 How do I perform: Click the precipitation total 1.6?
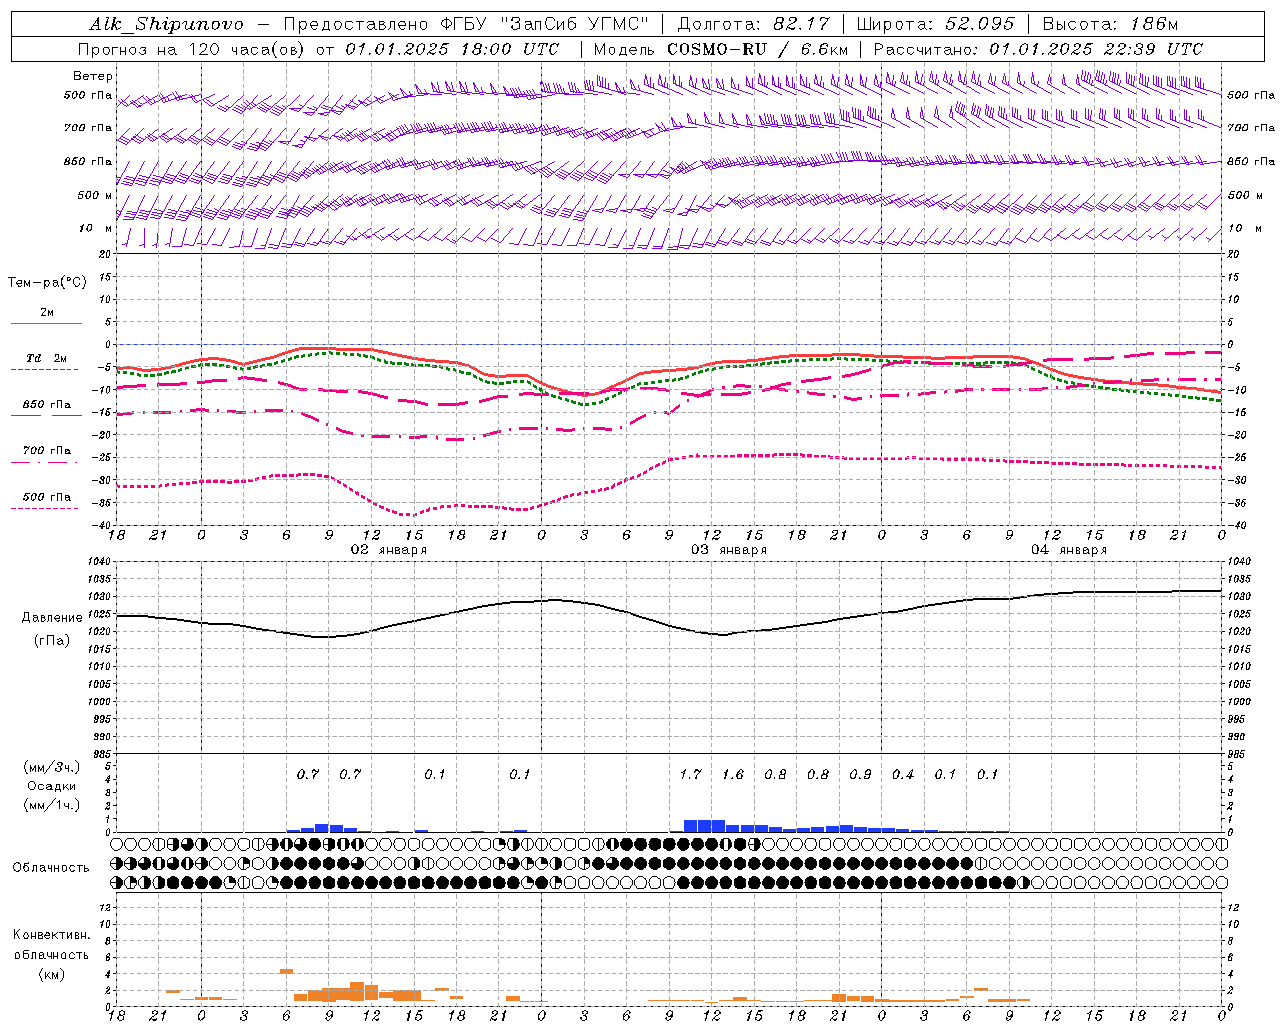click(x=733, y=775)
